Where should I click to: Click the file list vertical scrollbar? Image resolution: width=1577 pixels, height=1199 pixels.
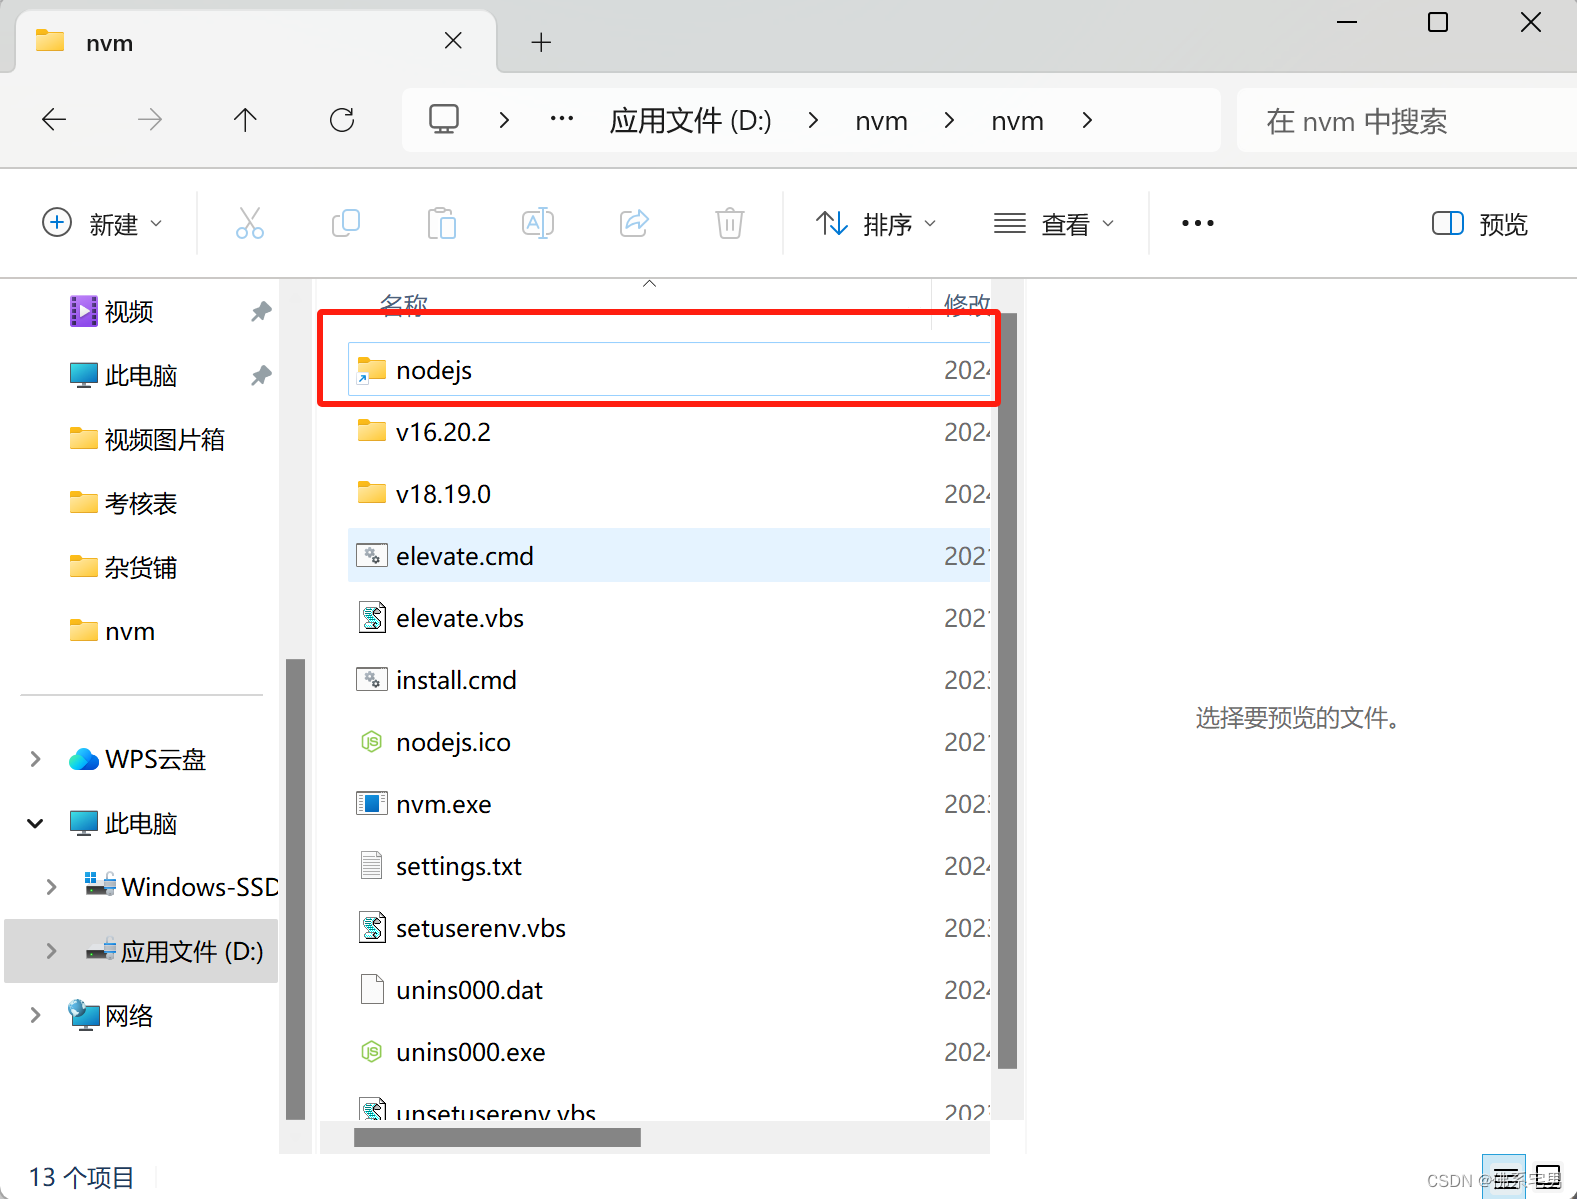coord(1008,690)
